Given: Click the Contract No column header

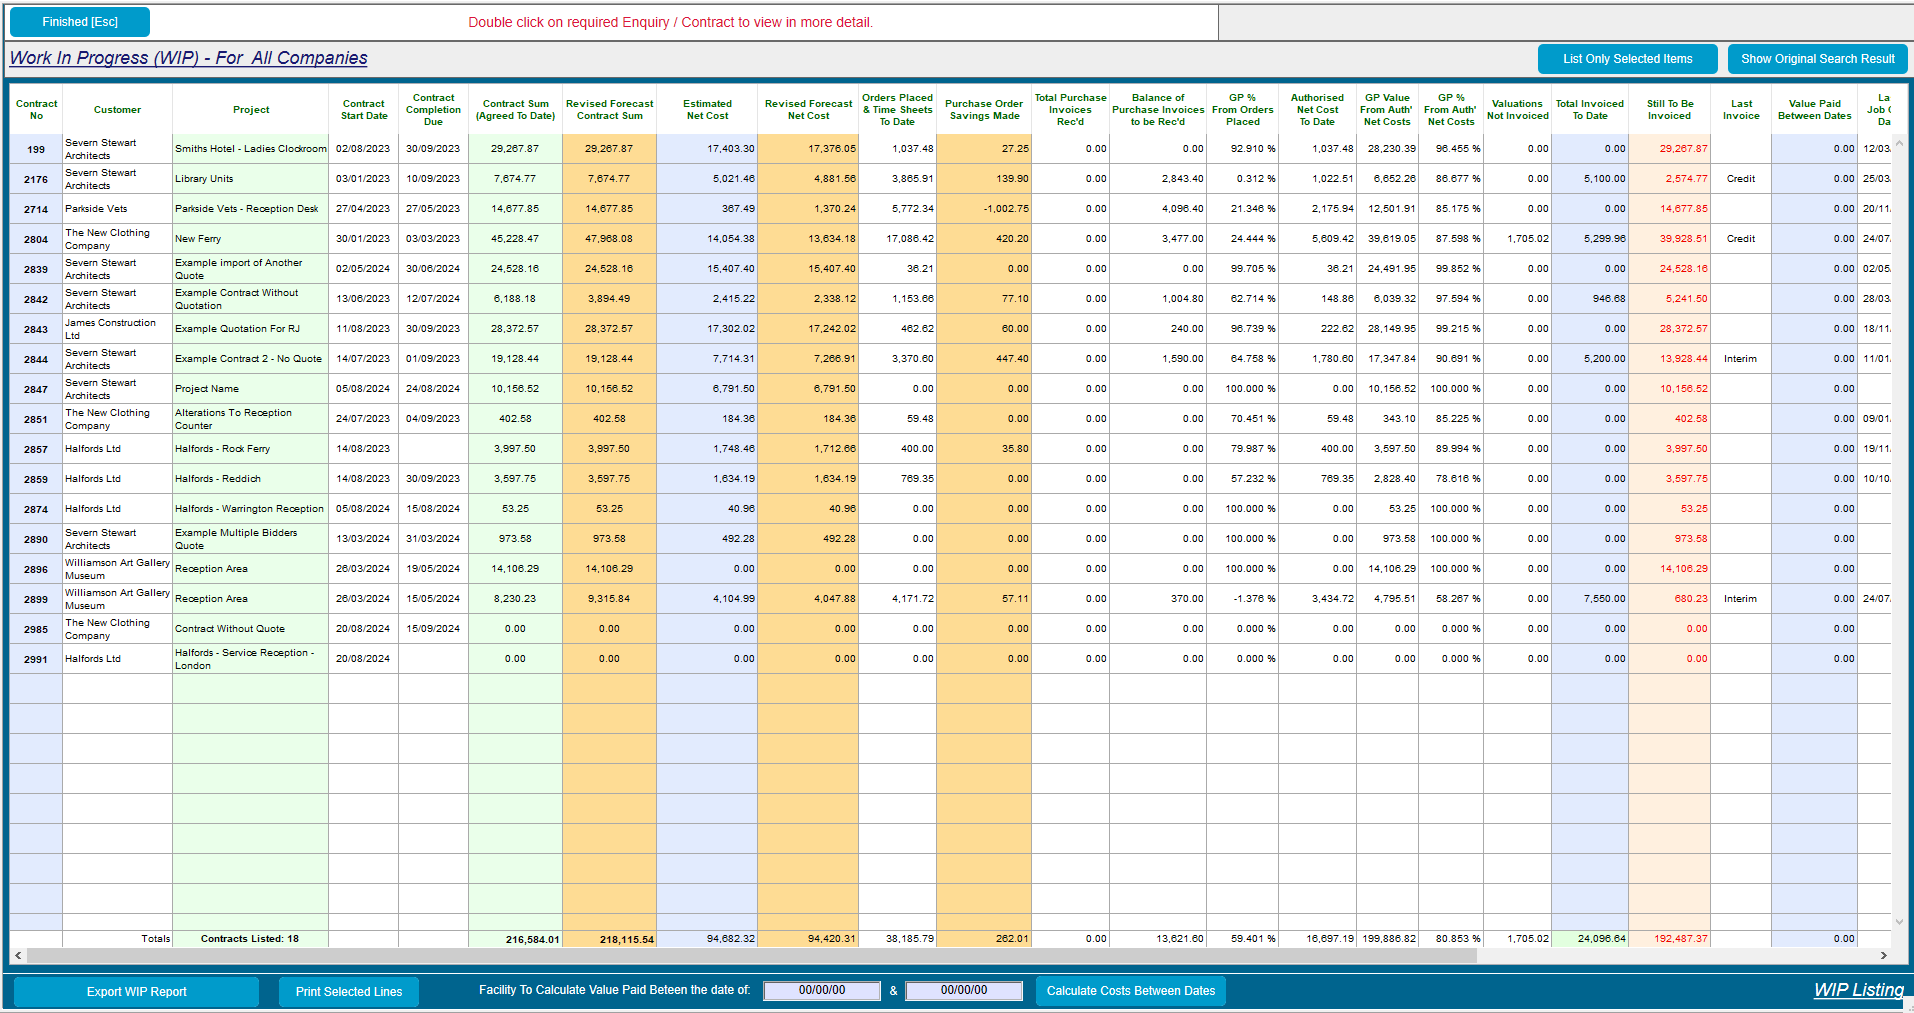Looking at the screenshot, I should tap(36, 109).
